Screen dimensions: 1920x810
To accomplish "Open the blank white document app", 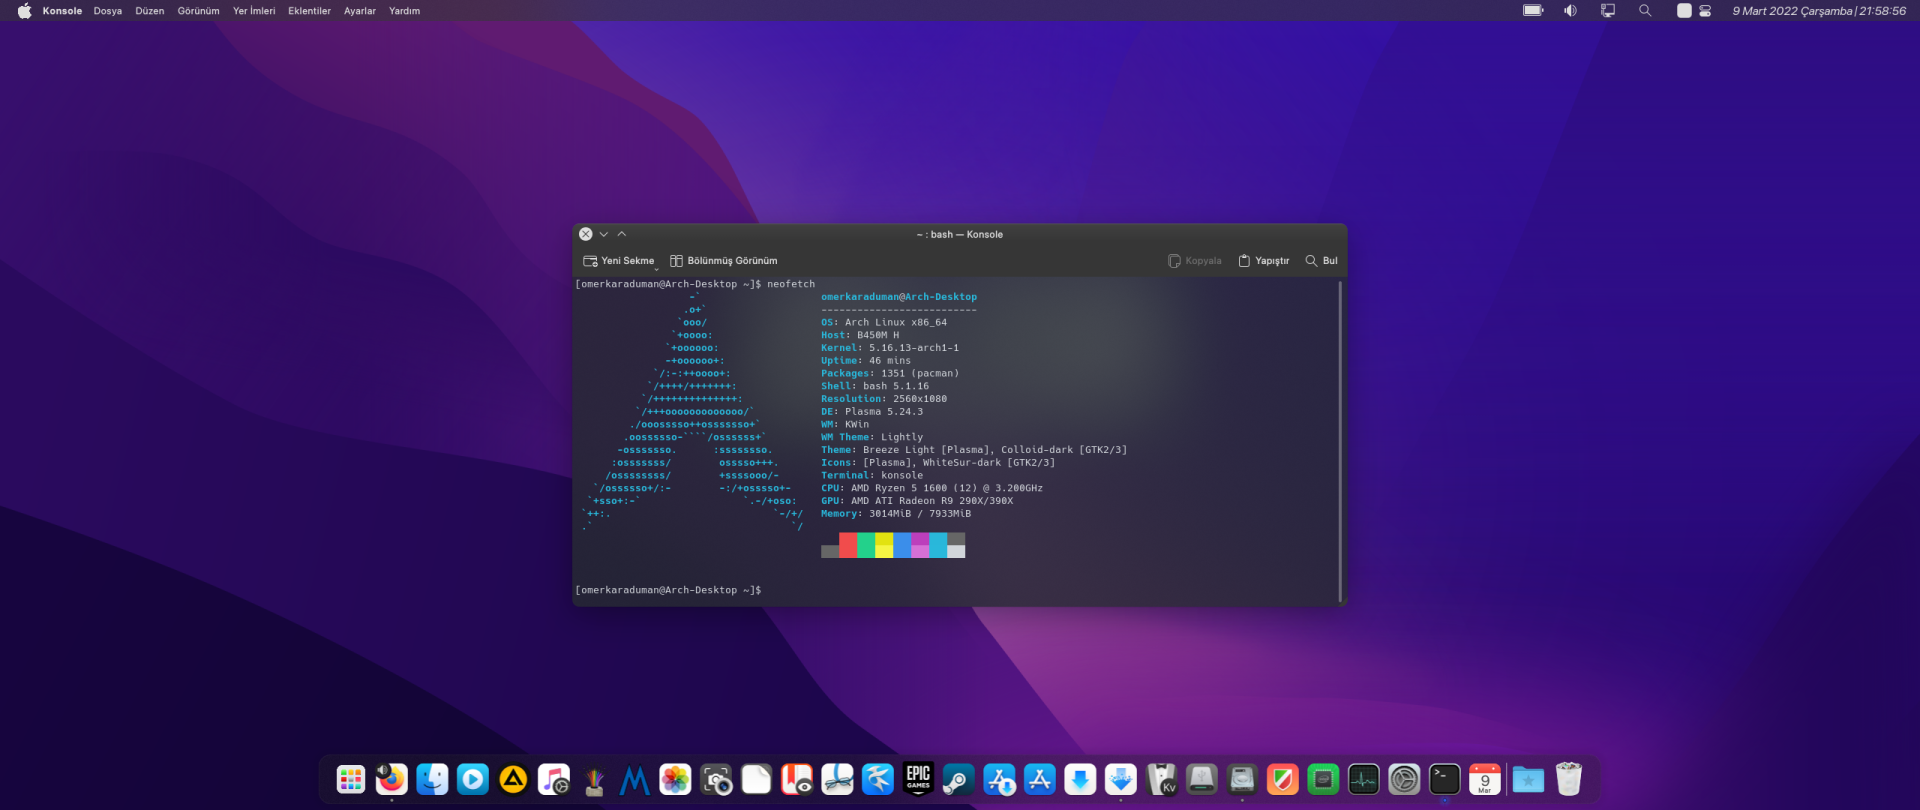I will coord(756,779).
